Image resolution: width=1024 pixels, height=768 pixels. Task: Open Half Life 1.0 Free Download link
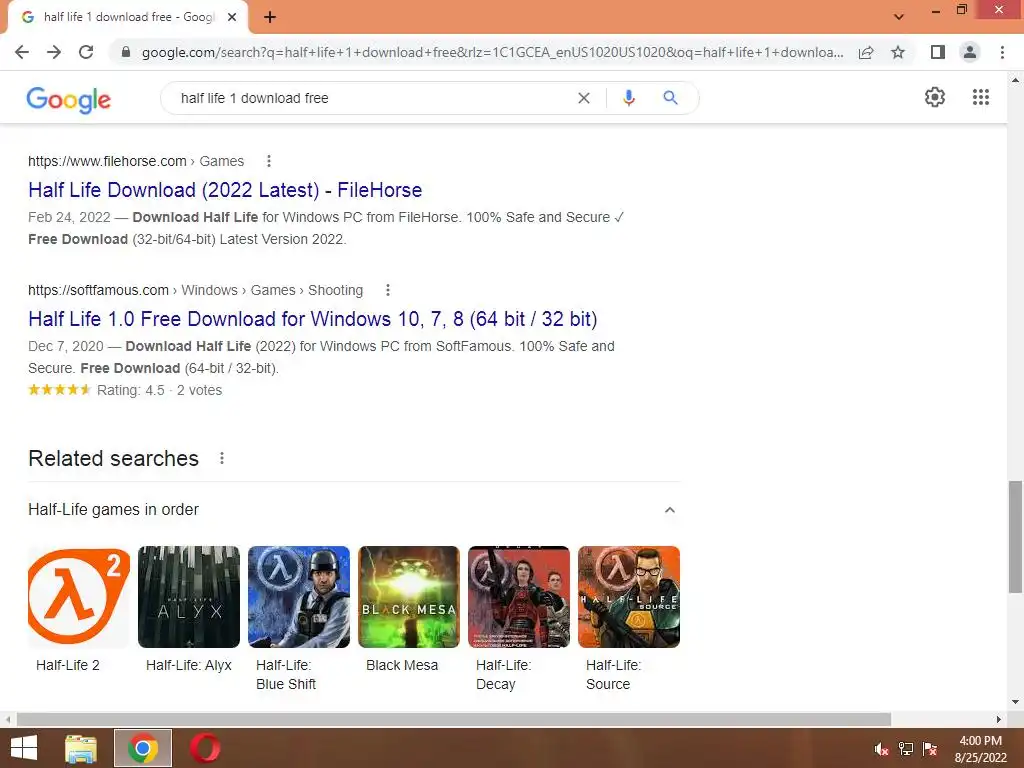click(x=313, y=319)
